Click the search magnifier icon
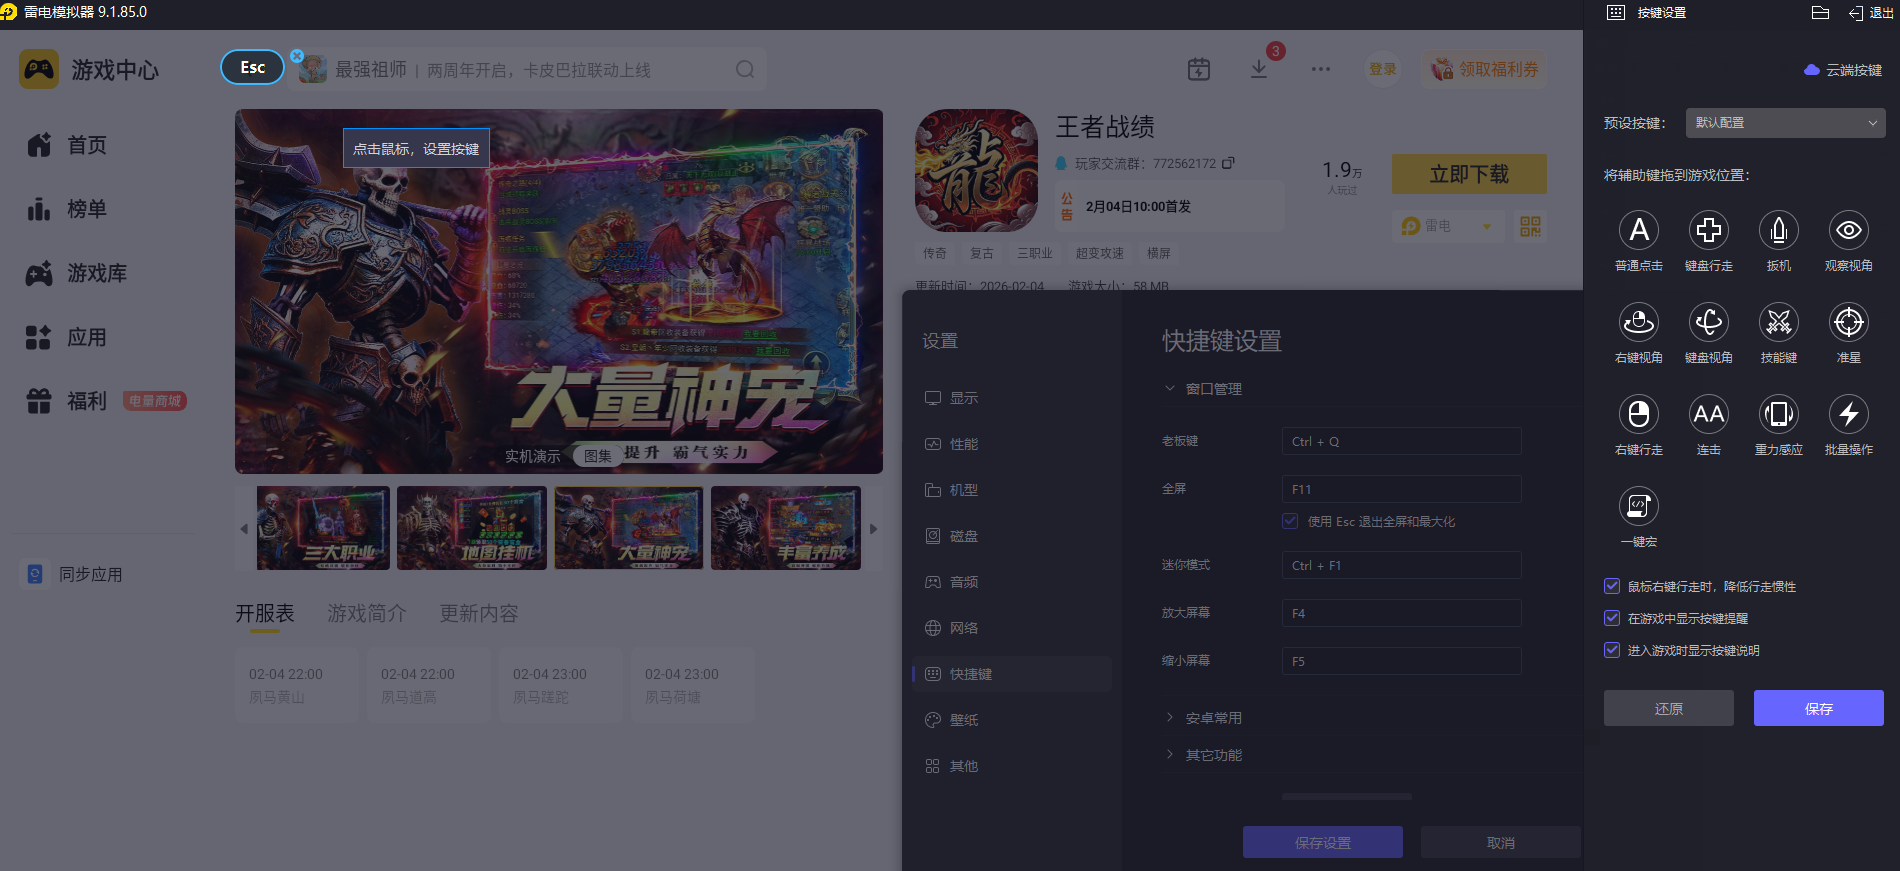The image size is (1900, 871). pos(745,69)
